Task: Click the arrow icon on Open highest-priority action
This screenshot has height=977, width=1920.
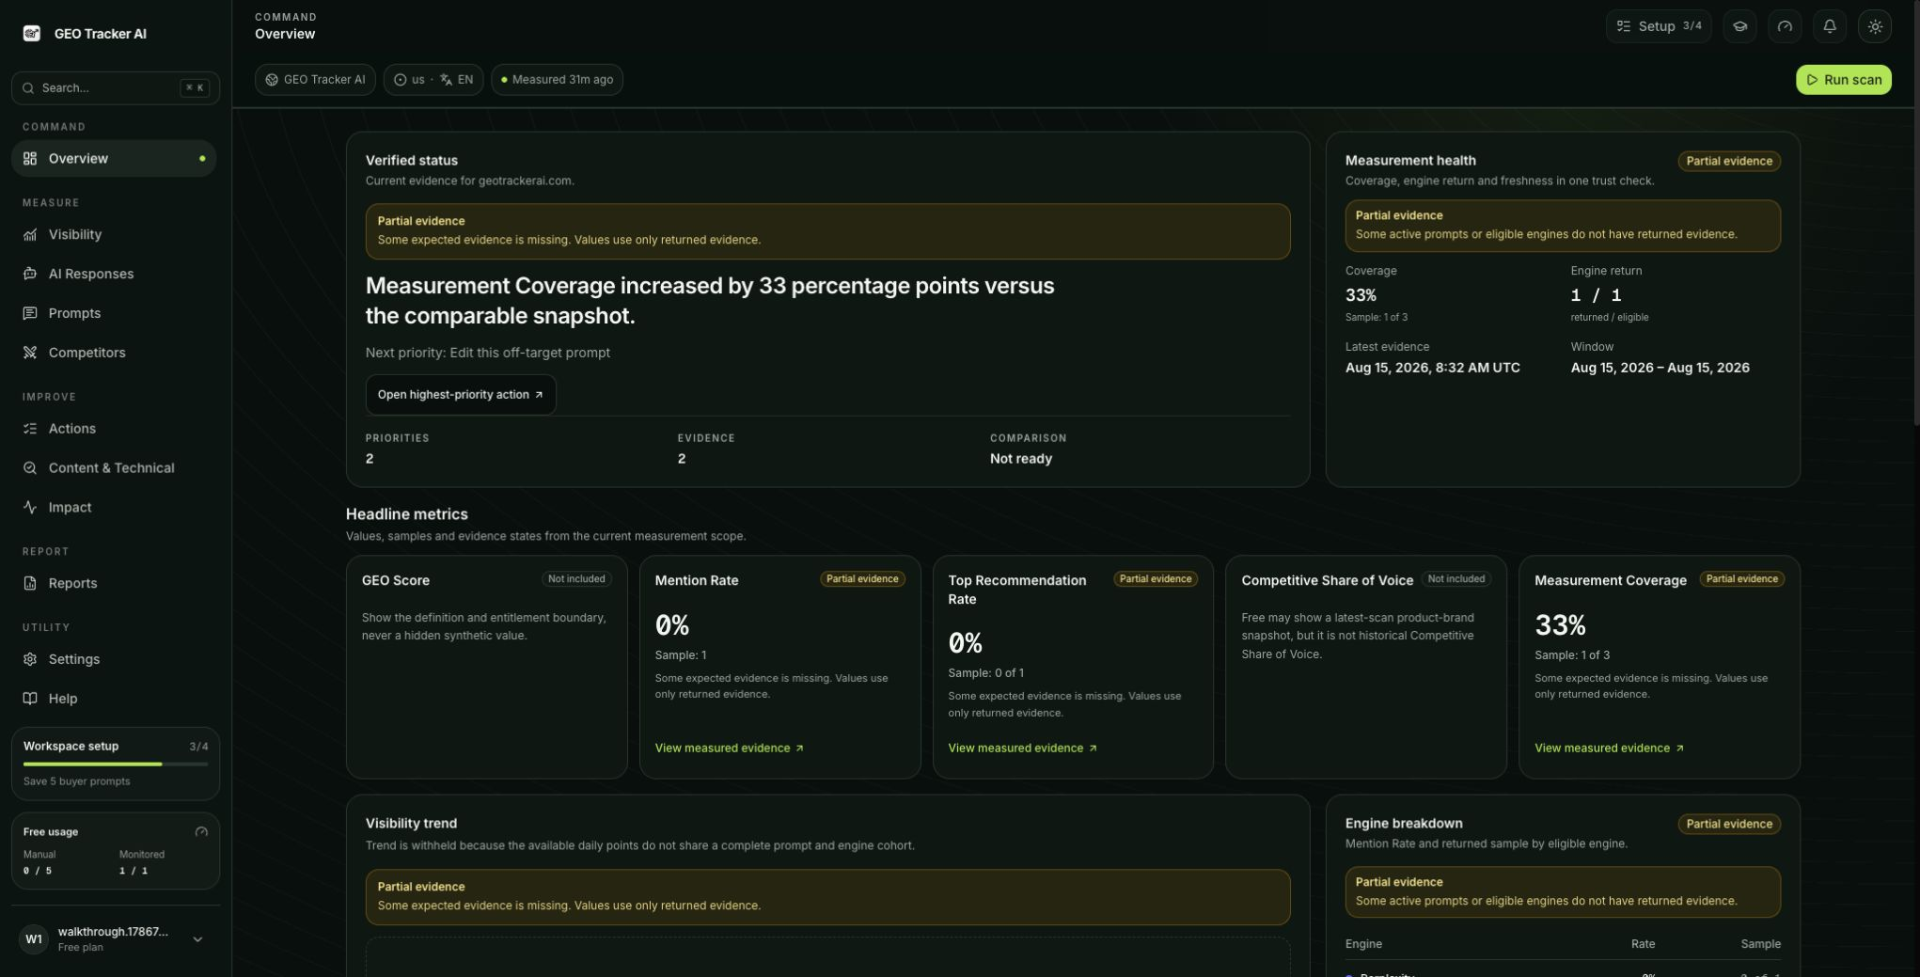Action: [539, 395]
